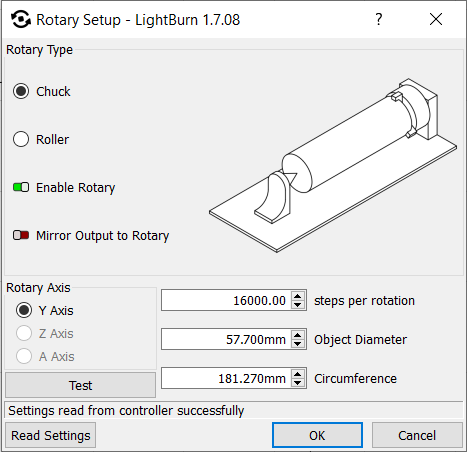Viewport: 467px width, 452px height.
Task: Click the Test button
Action: [80, 385]
